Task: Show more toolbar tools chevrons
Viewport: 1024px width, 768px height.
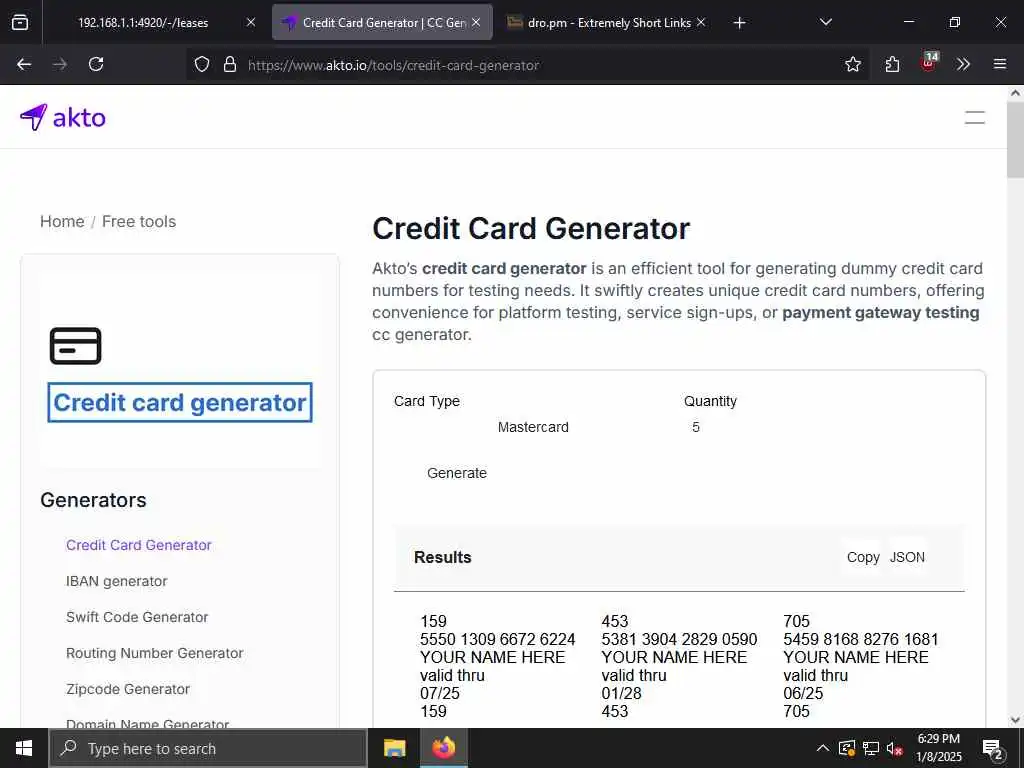Action: (963, 64)
